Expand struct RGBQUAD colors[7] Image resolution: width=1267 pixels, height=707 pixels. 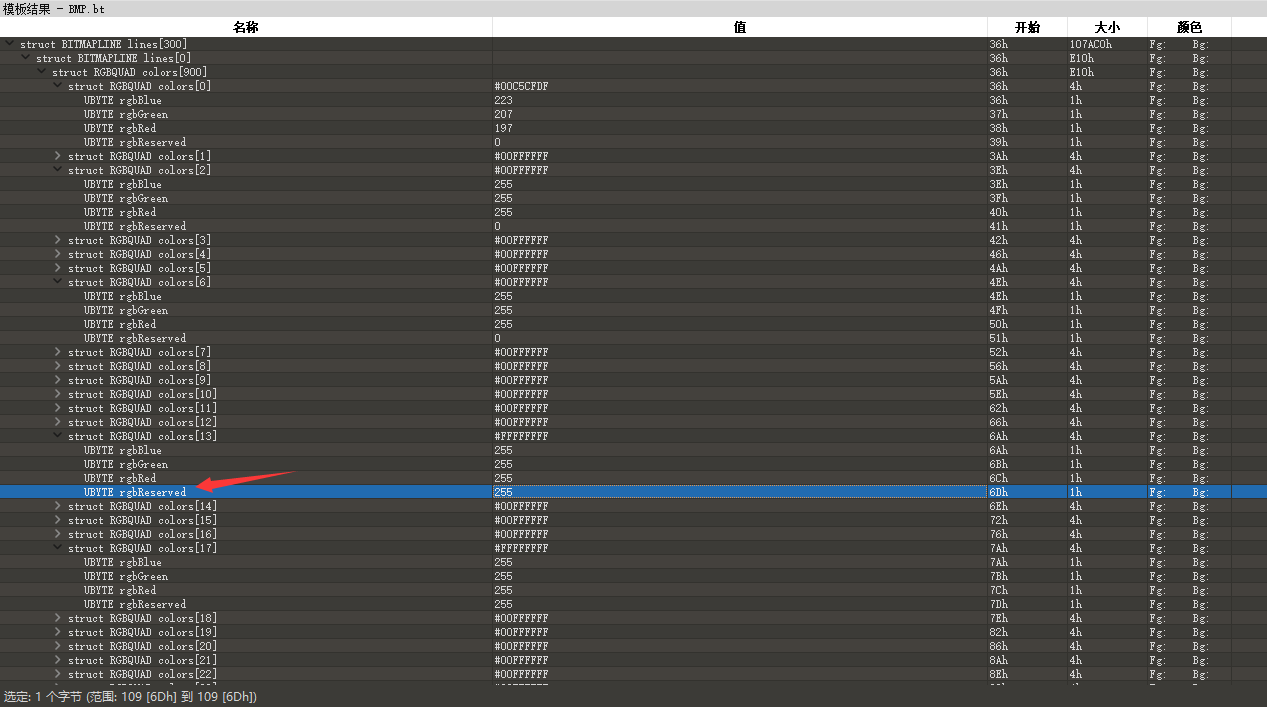click(57, 351)
